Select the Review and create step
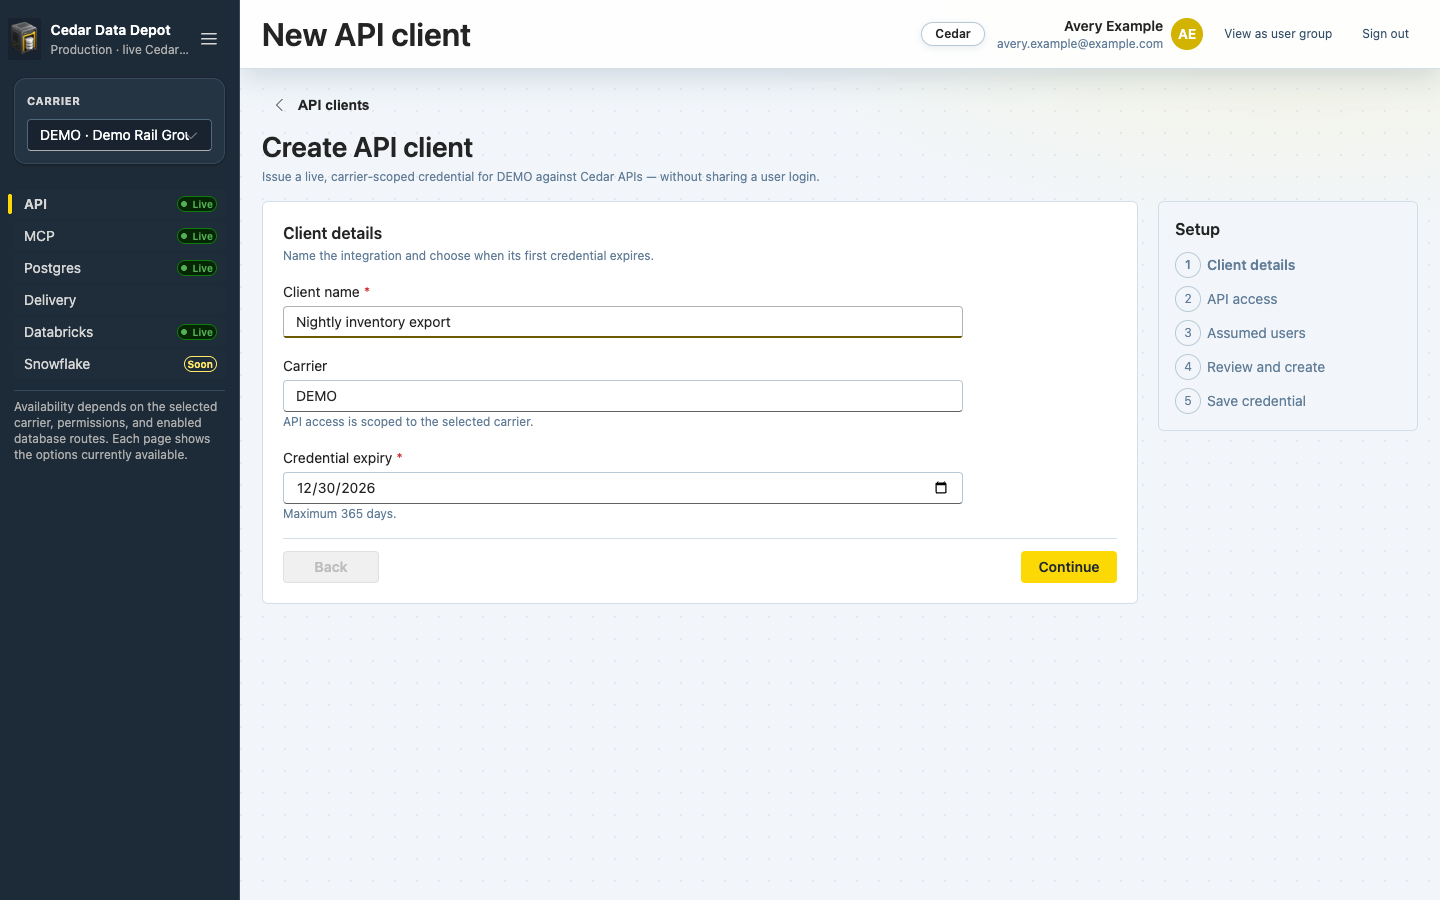Screen dimensions: 1440x900 point(1266,367)
